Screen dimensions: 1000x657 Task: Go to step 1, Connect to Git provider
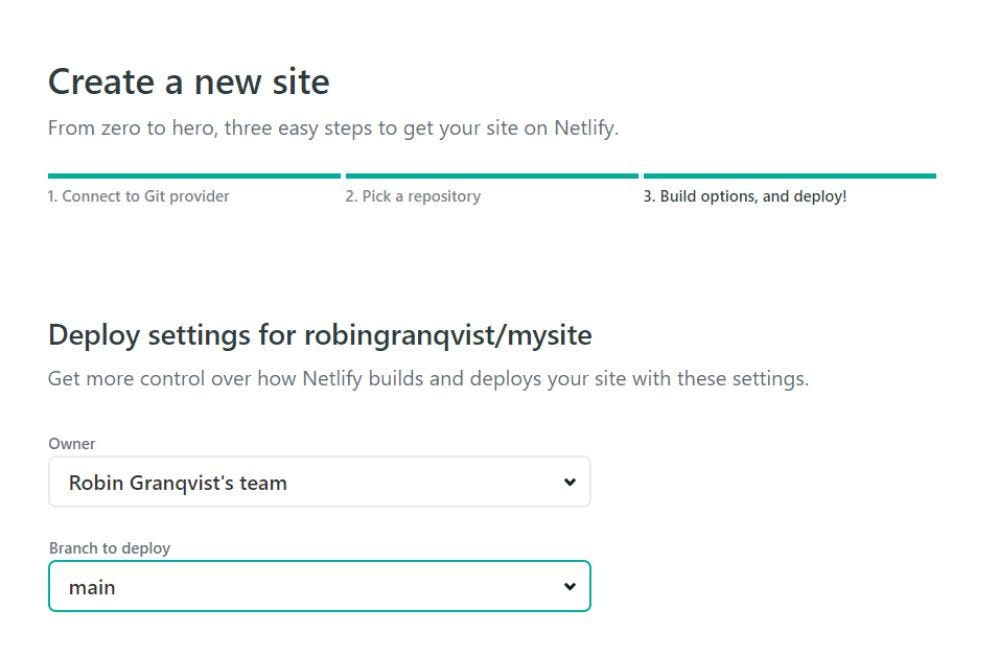[x=138, y=196]
